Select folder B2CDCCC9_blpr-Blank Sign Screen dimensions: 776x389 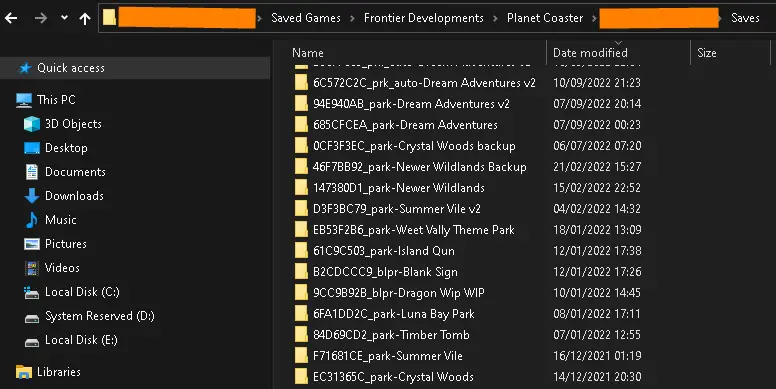(386, 272)
